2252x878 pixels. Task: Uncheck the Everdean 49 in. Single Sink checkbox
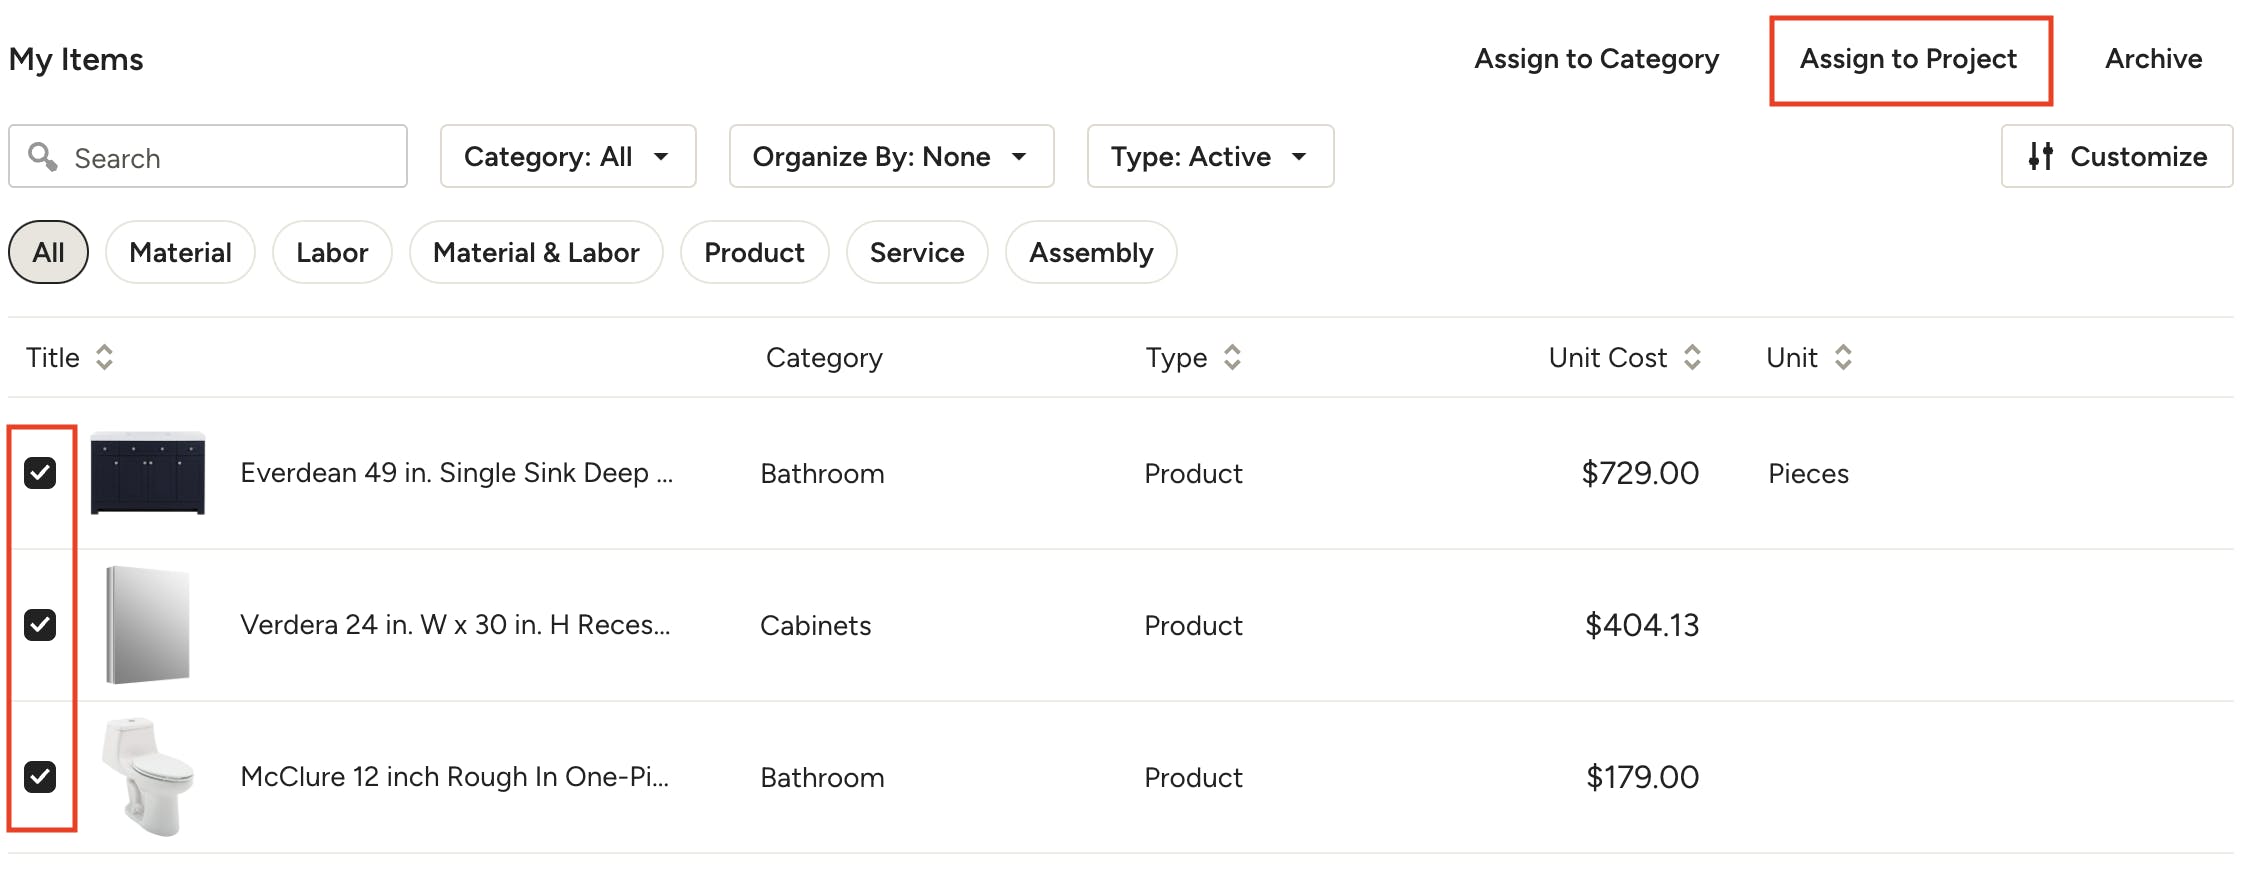click(x=40, y=473)
